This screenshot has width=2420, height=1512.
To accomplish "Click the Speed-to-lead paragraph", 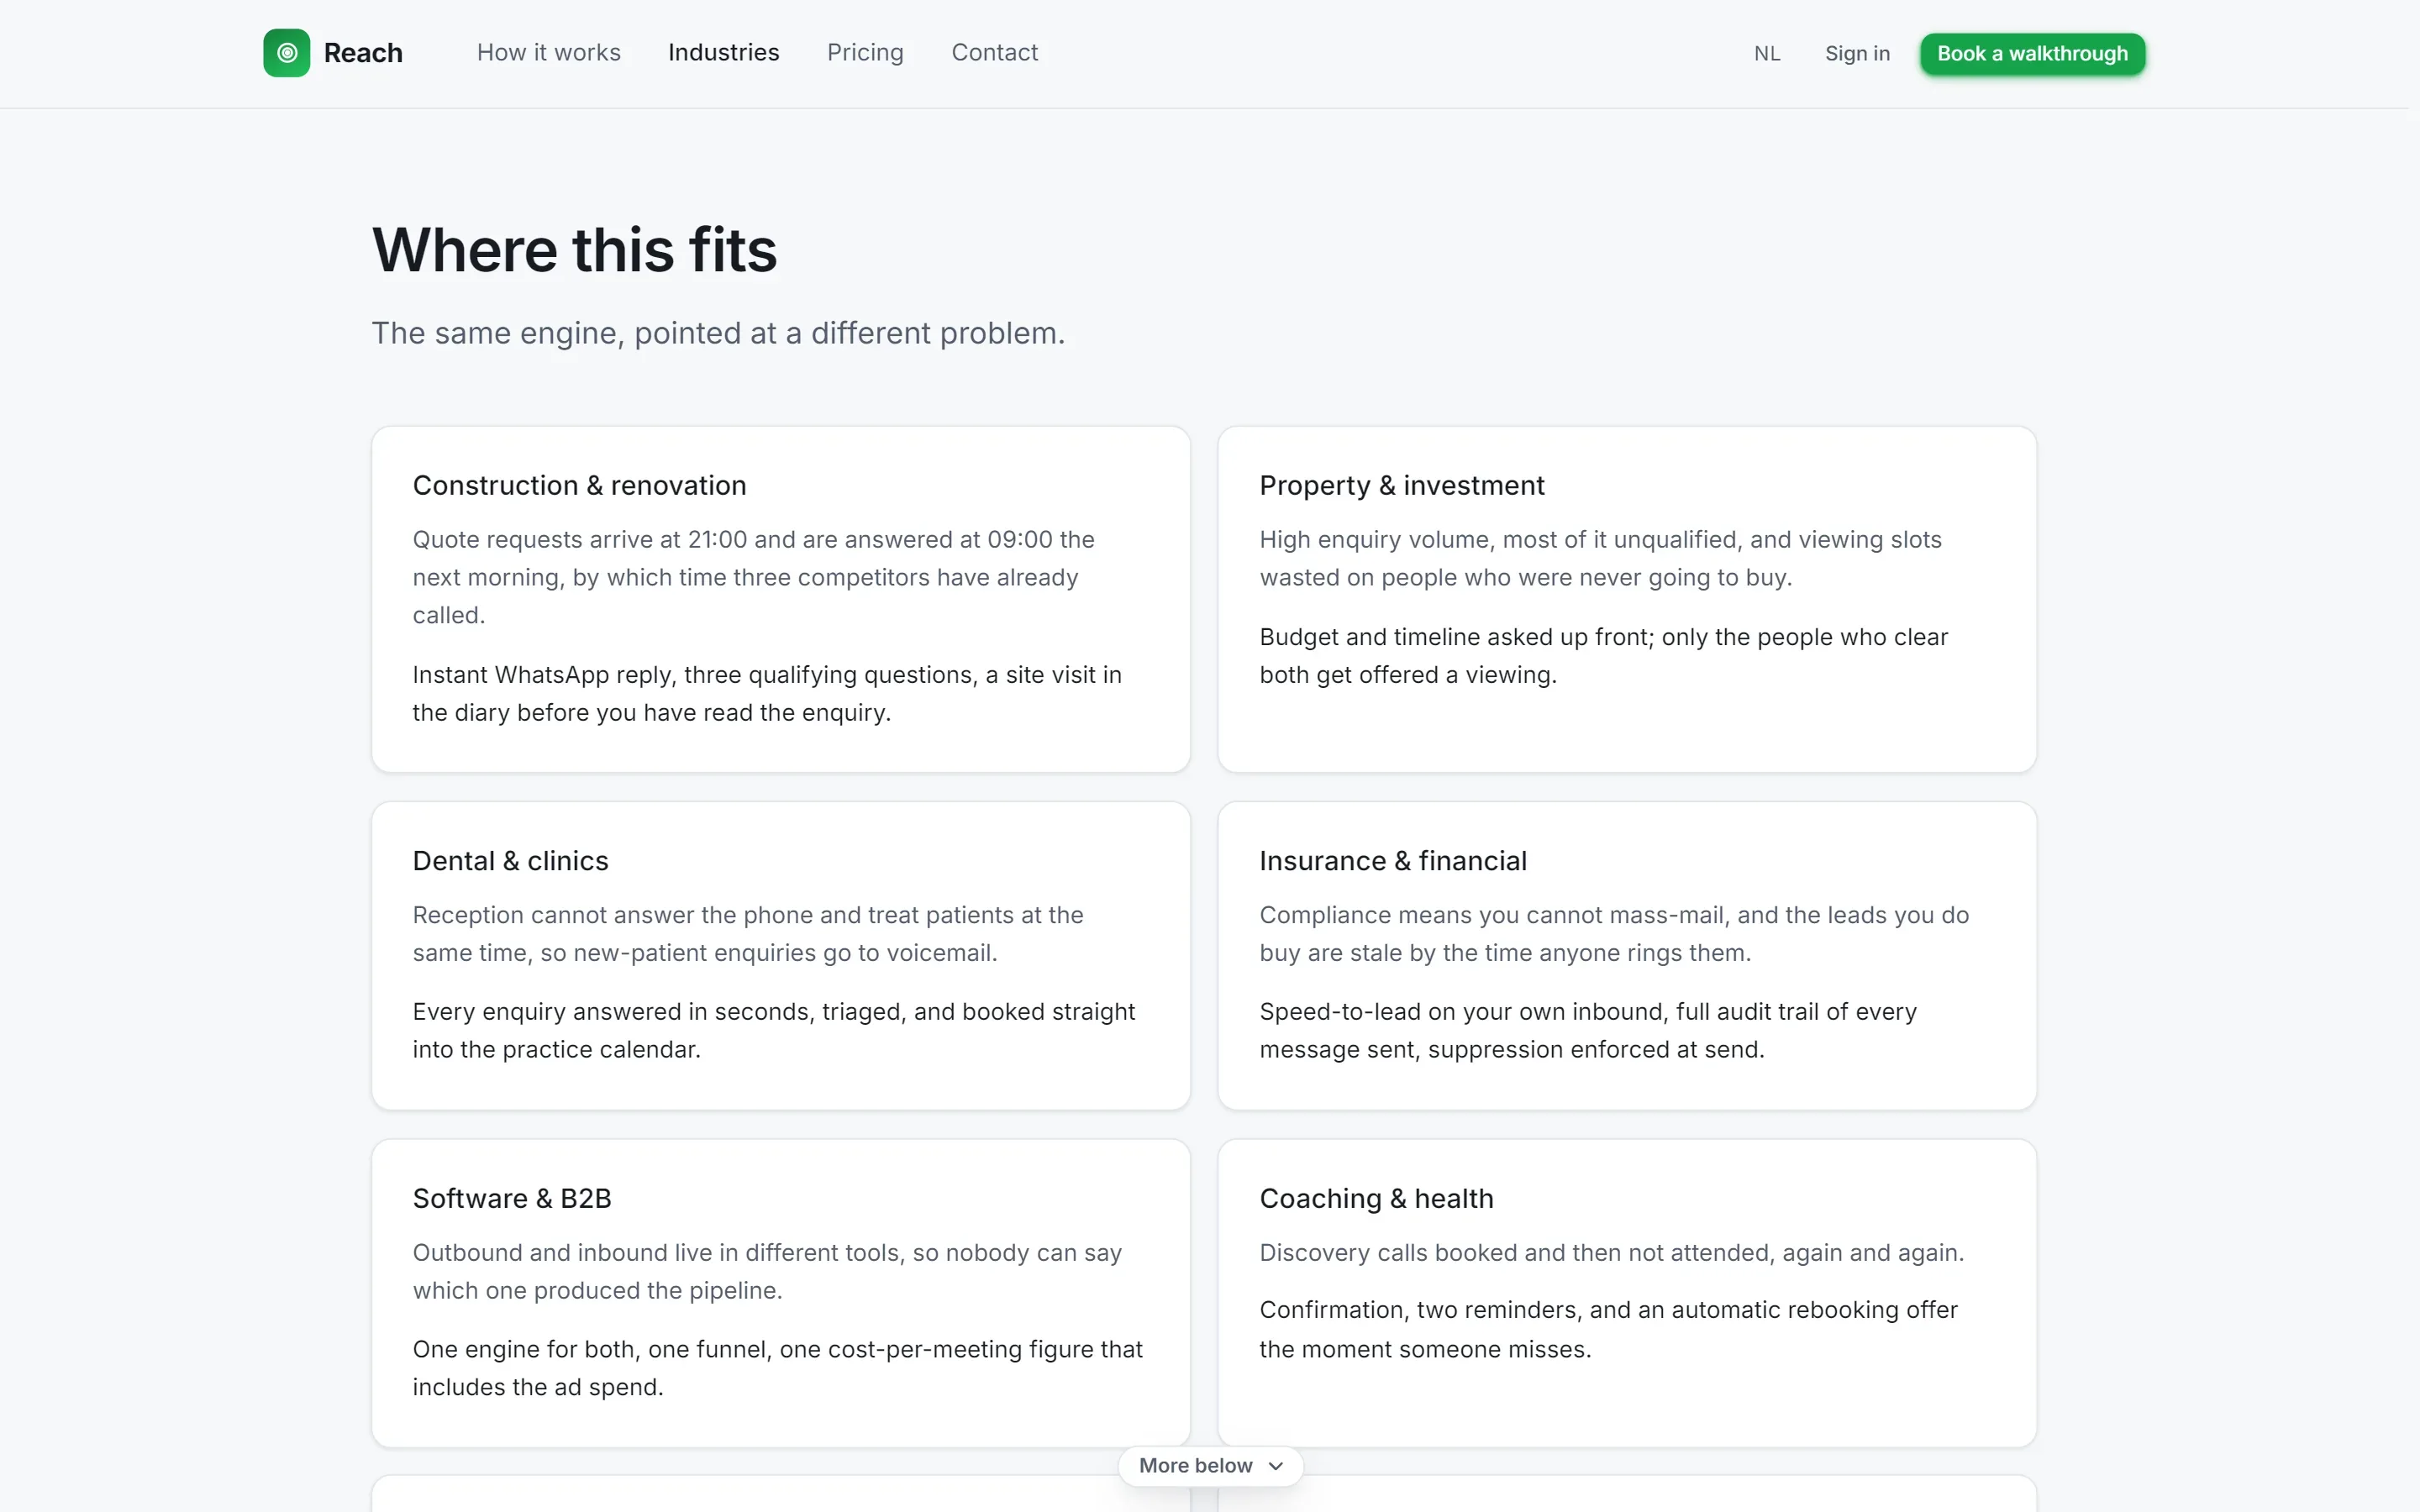I will [x=1588, y=1031].
